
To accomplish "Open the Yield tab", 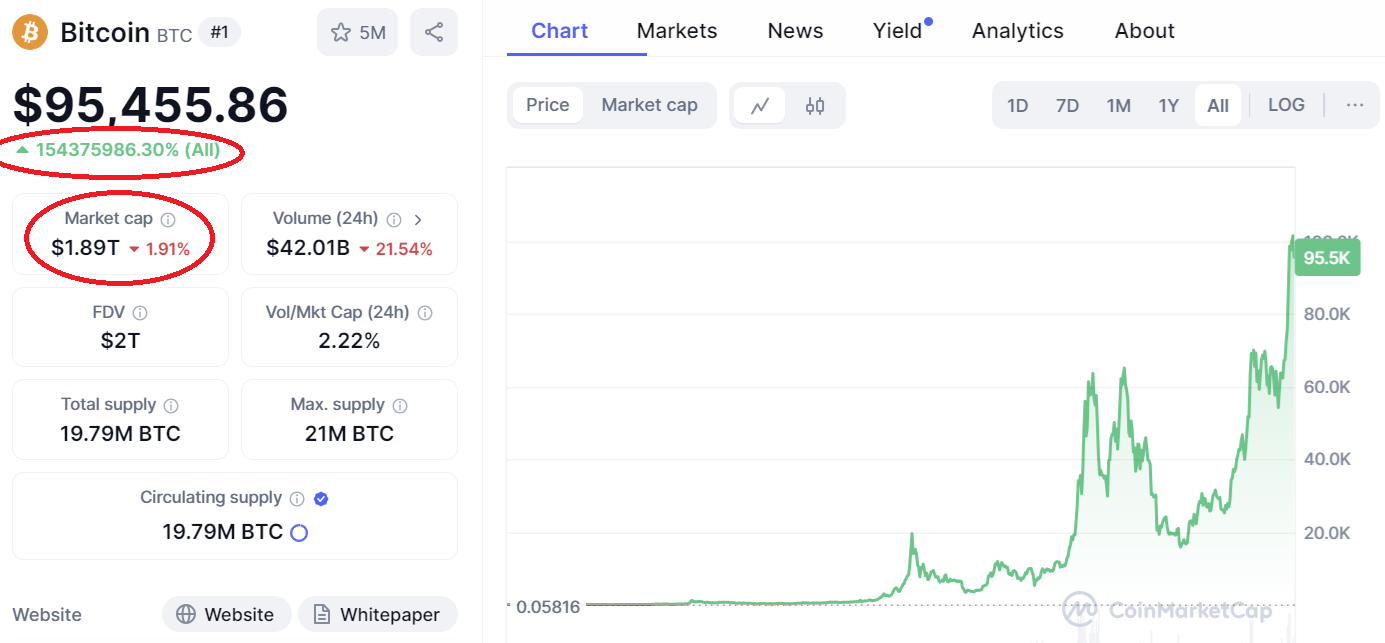I will tap(898, 31).
